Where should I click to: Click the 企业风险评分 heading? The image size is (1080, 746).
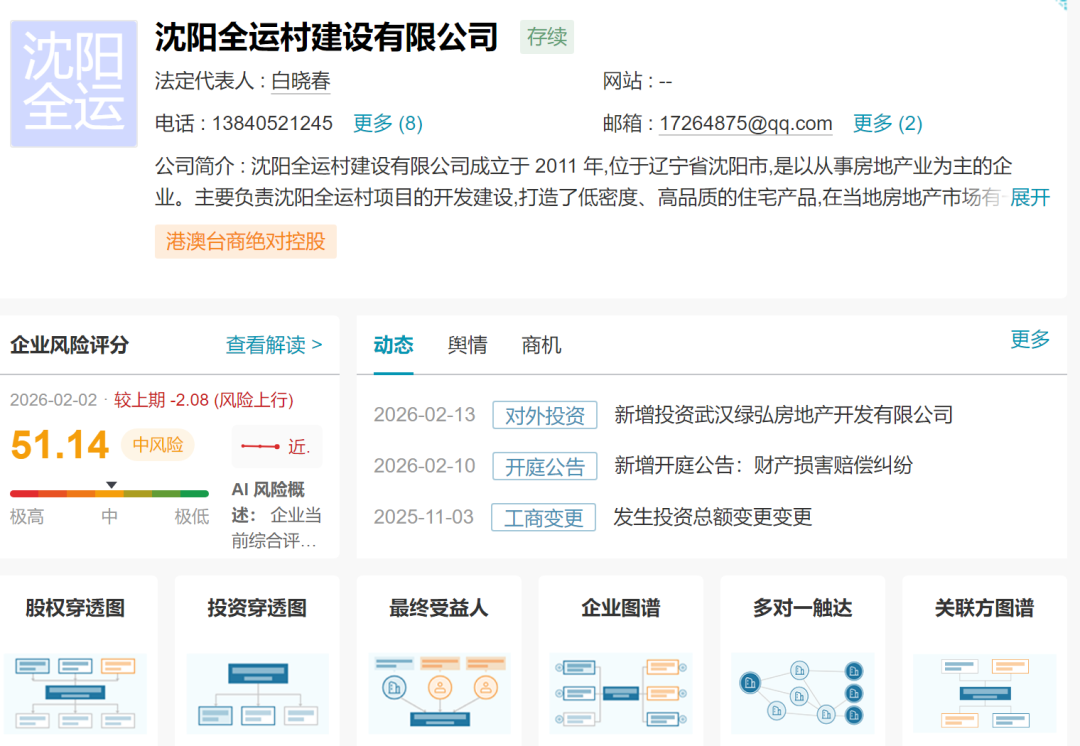click(x=70, y=345)
